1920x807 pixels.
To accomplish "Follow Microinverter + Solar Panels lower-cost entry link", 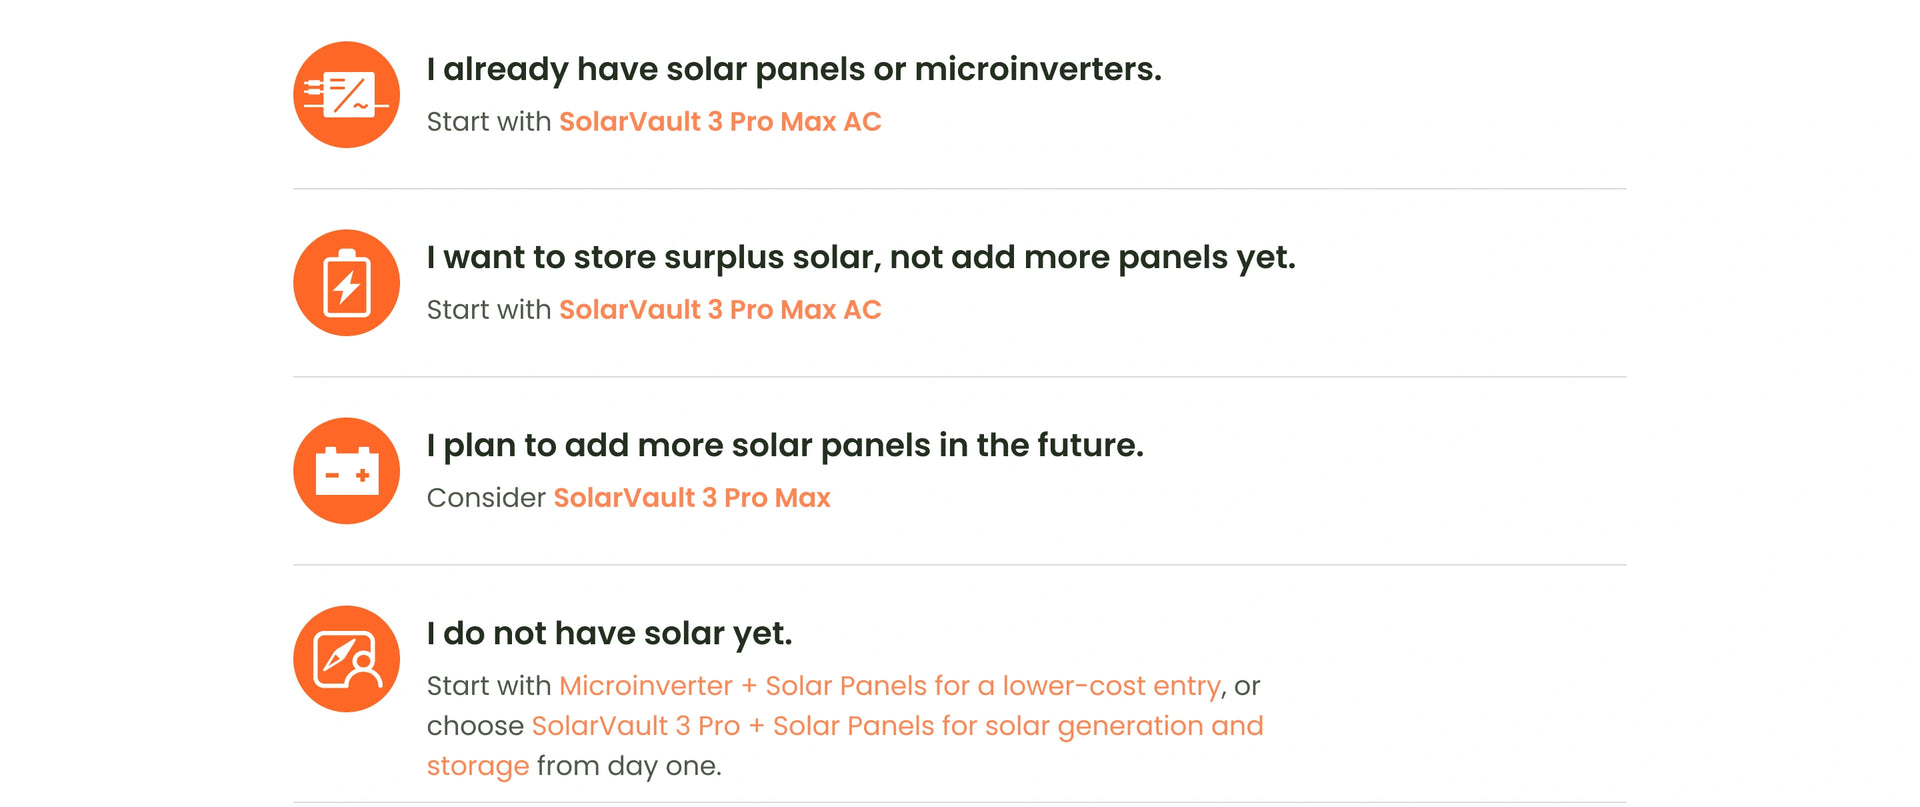I will [x=890, y=686].
